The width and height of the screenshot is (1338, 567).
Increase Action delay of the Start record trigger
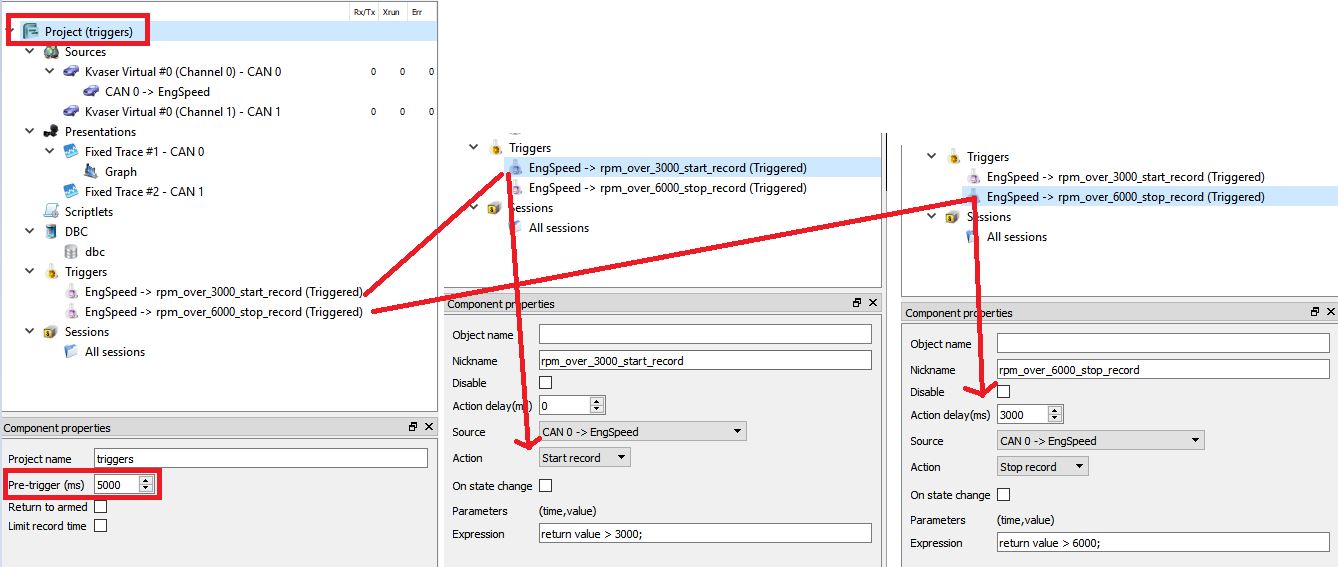tap(597, 402)
